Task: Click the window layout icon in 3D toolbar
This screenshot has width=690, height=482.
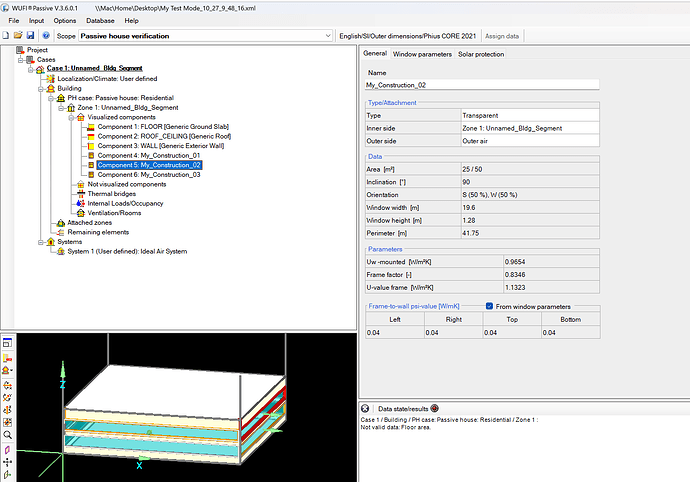Action: (7, 342)
